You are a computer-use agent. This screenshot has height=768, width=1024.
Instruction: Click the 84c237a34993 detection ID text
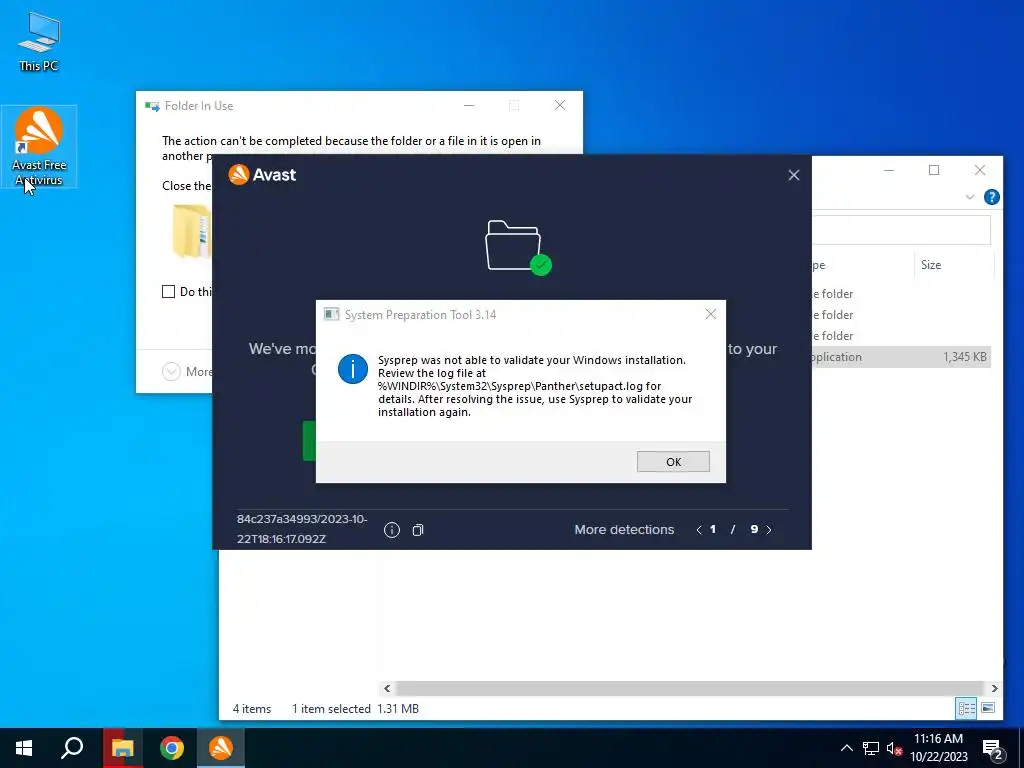click(302, 529)
